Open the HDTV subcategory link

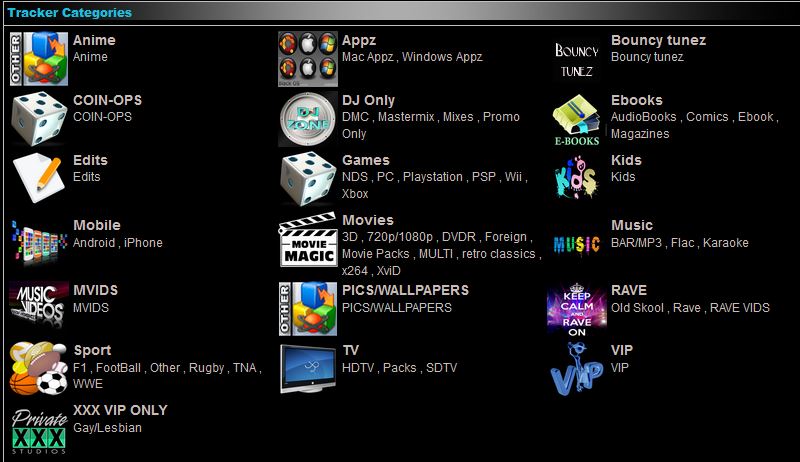click(358, 368)
